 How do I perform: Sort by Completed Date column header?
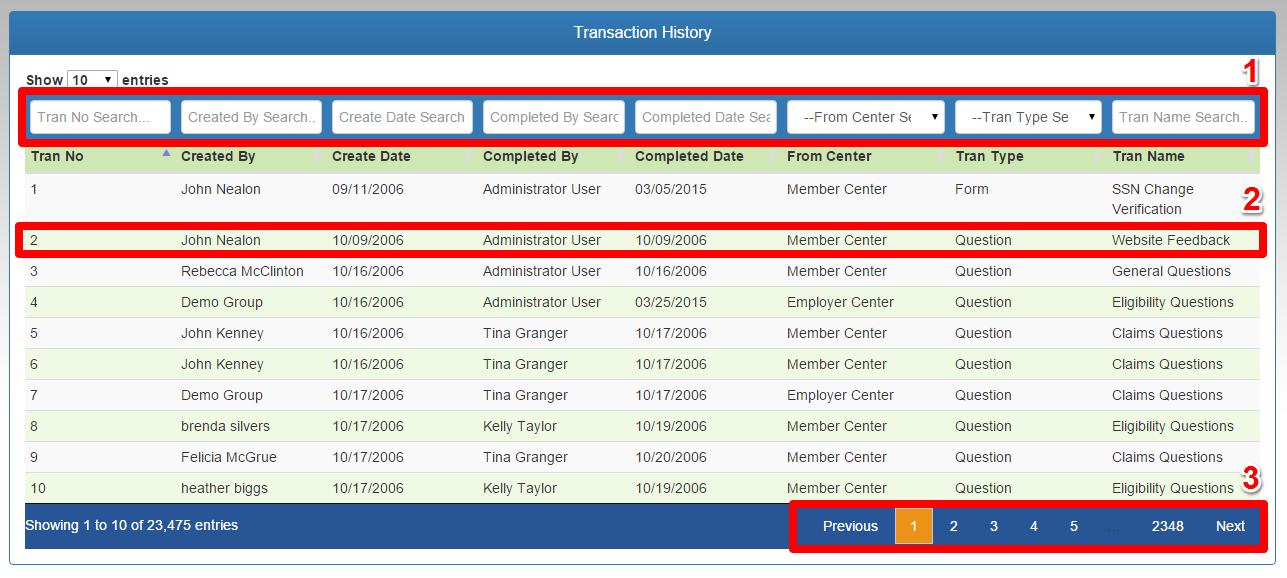click(x=689, y=157)
